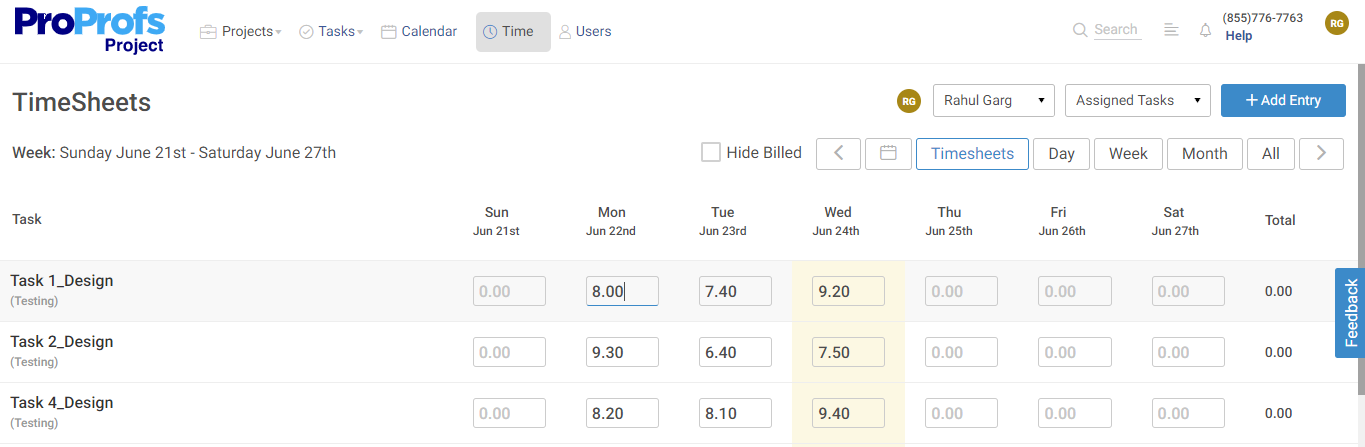Switch to the Day view
This screenshot has width=1365, height=447.
click(x=1061, y=153)
